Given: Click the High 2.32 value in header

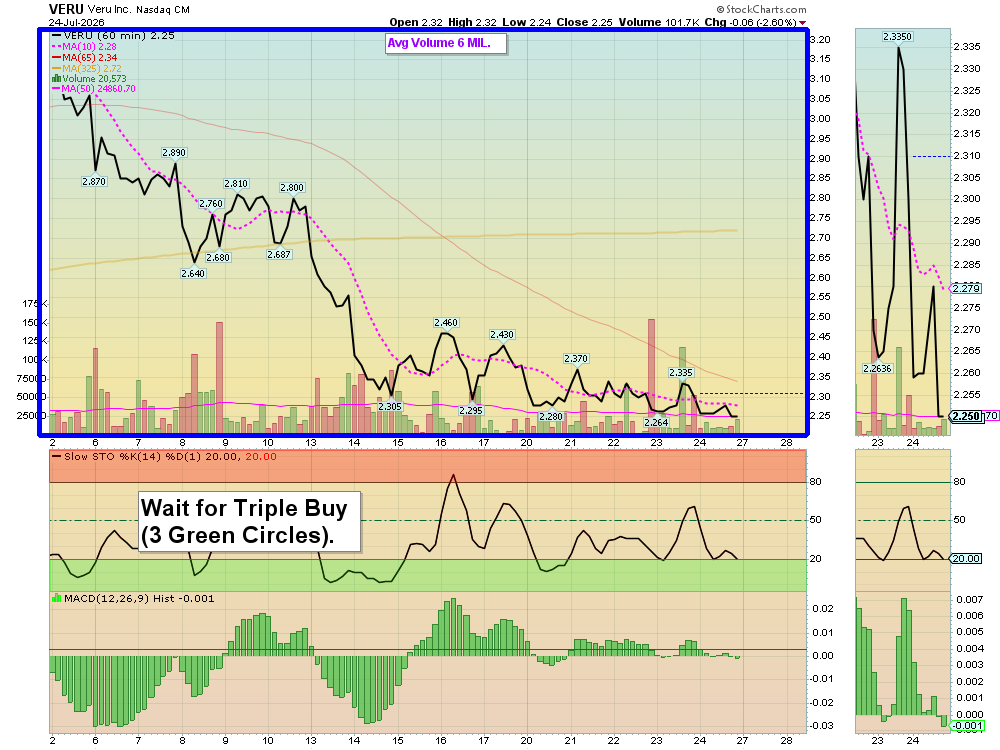Looking at the screenshot, I should [x=472, y=22].
